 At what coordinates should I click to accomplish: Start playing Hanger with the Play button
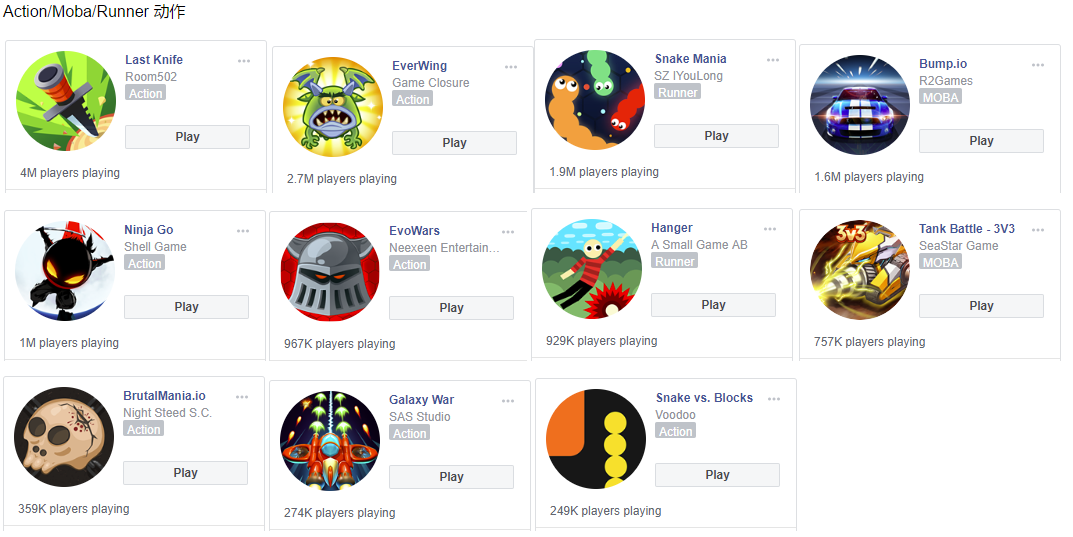pos(713,305)
